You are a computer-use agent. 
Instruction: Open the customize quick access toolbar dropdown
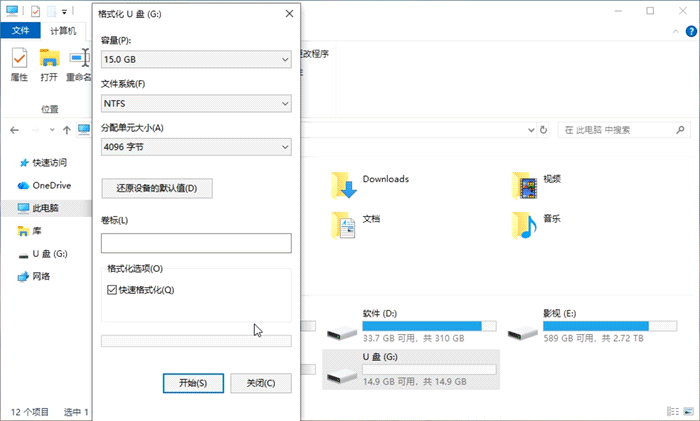[x=65, y=12]
